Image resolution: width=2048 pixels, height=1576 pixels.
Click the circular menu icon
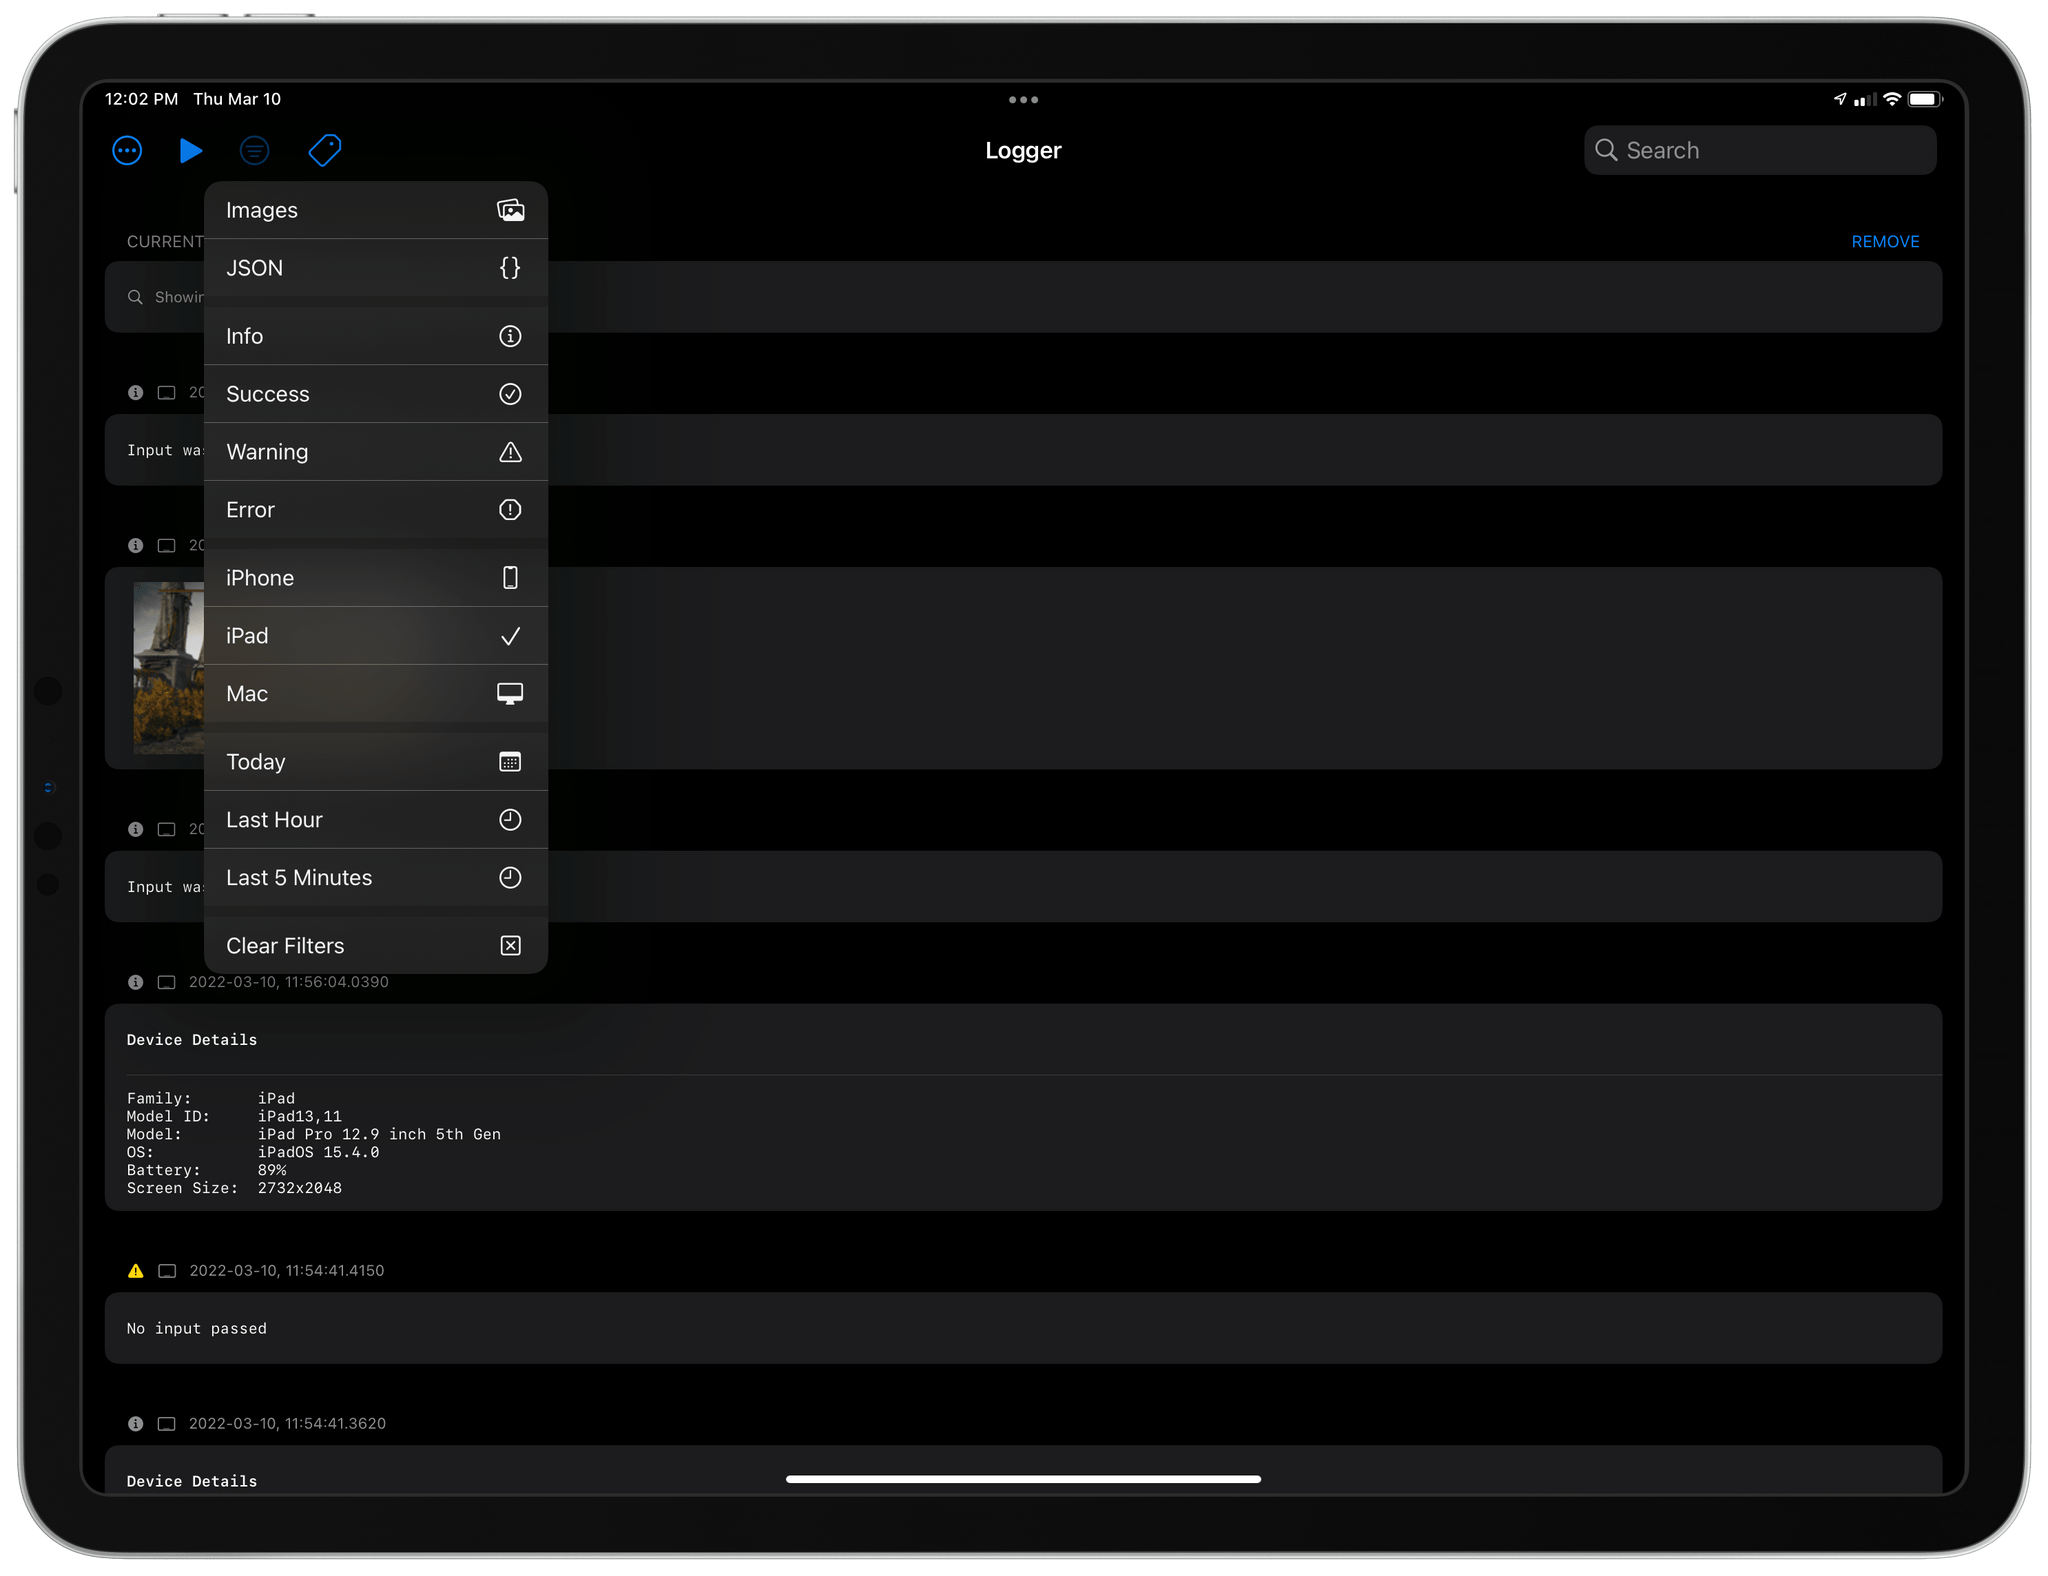click(x=126, y=152)
